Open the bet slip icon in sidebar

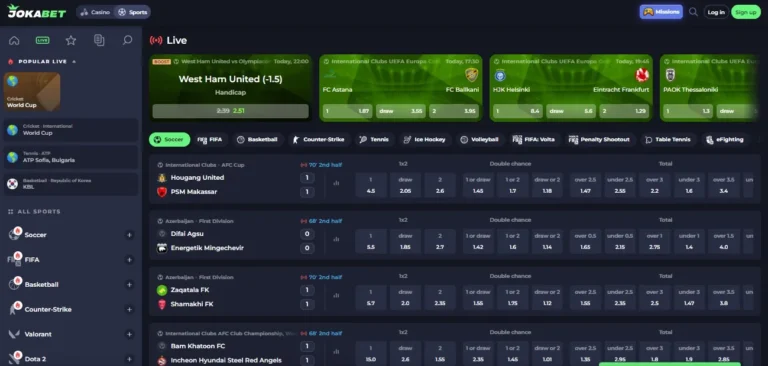(x=99, y=41)
